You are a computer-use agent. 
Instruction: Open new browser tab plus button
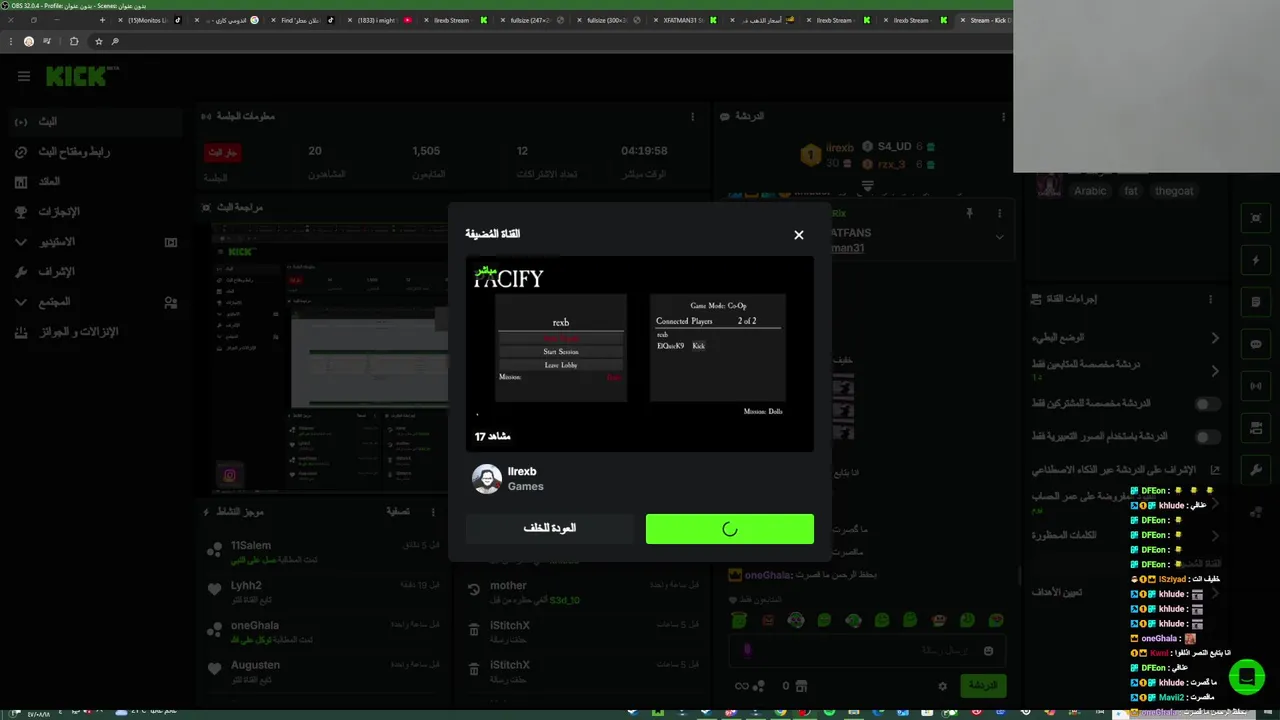[x=102, y=20]
